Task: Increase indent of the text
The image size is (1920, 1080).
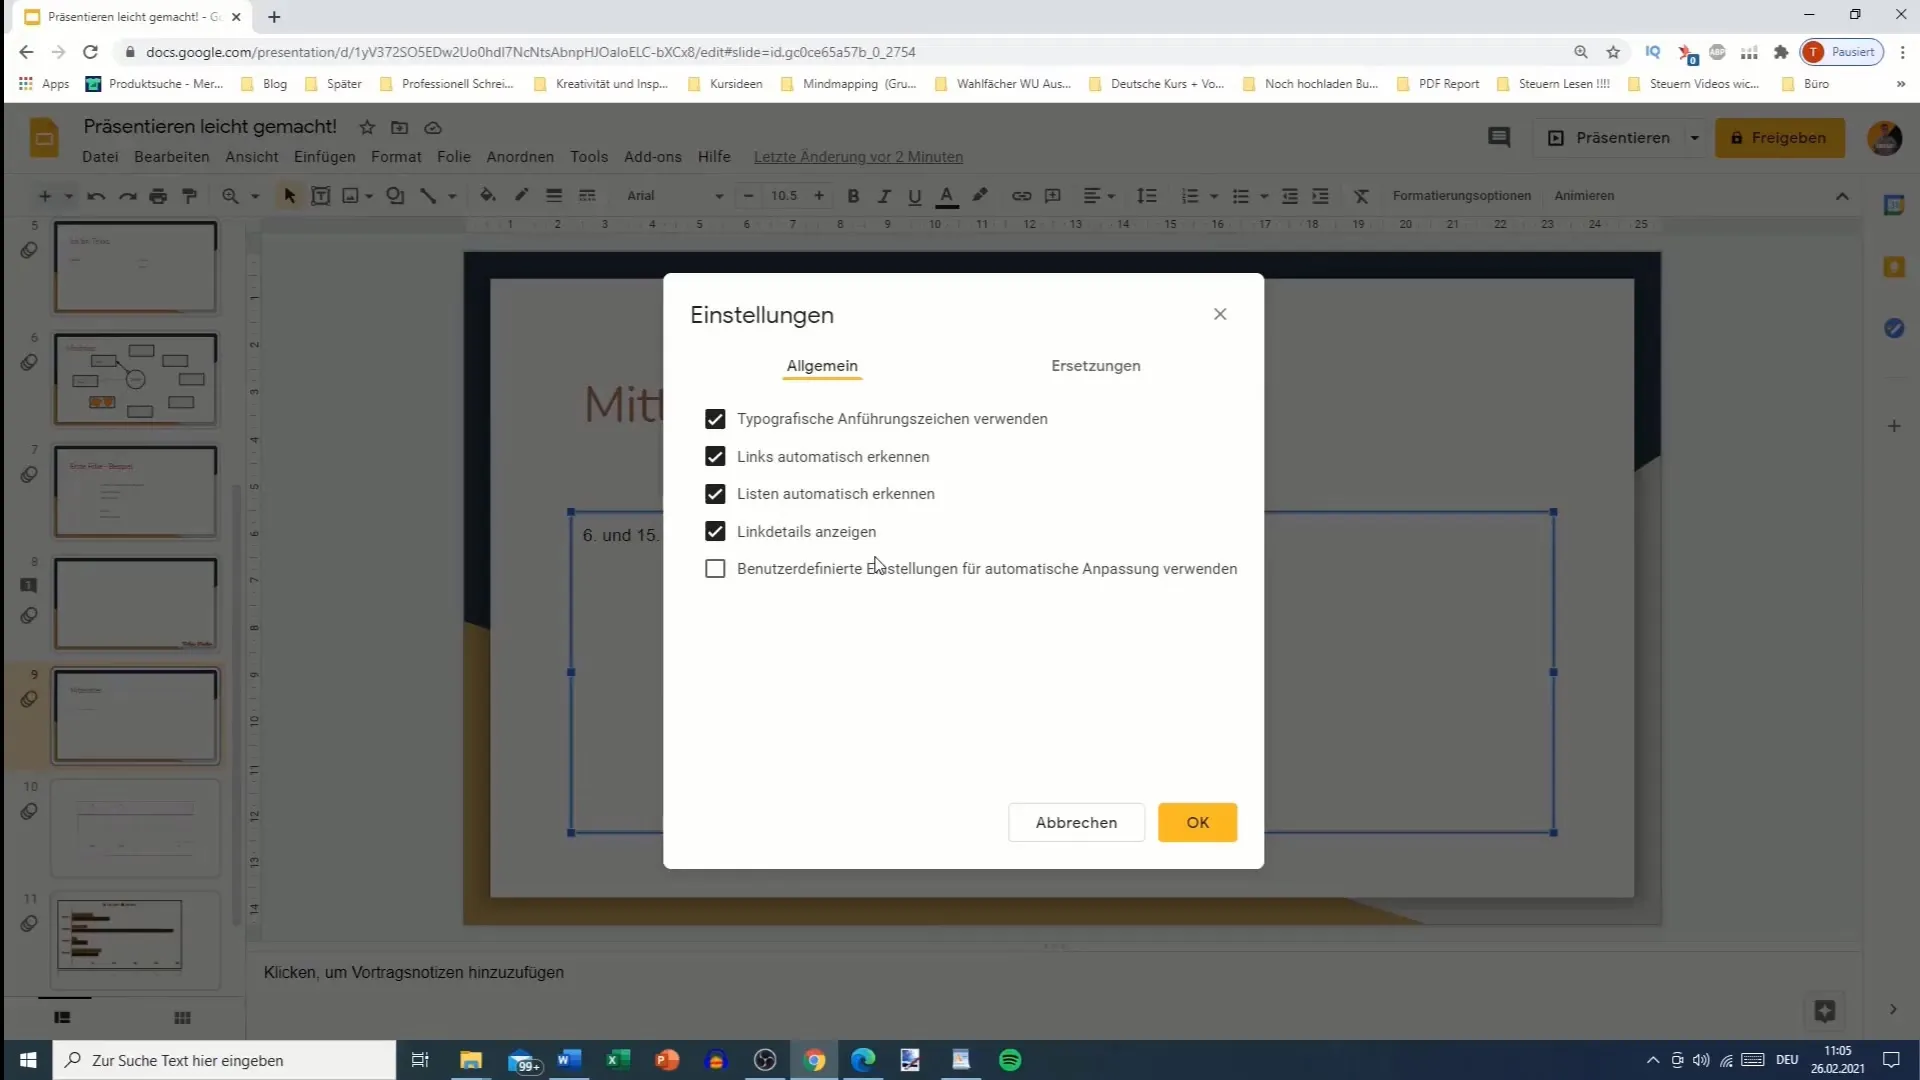Action: point(1321,196)
